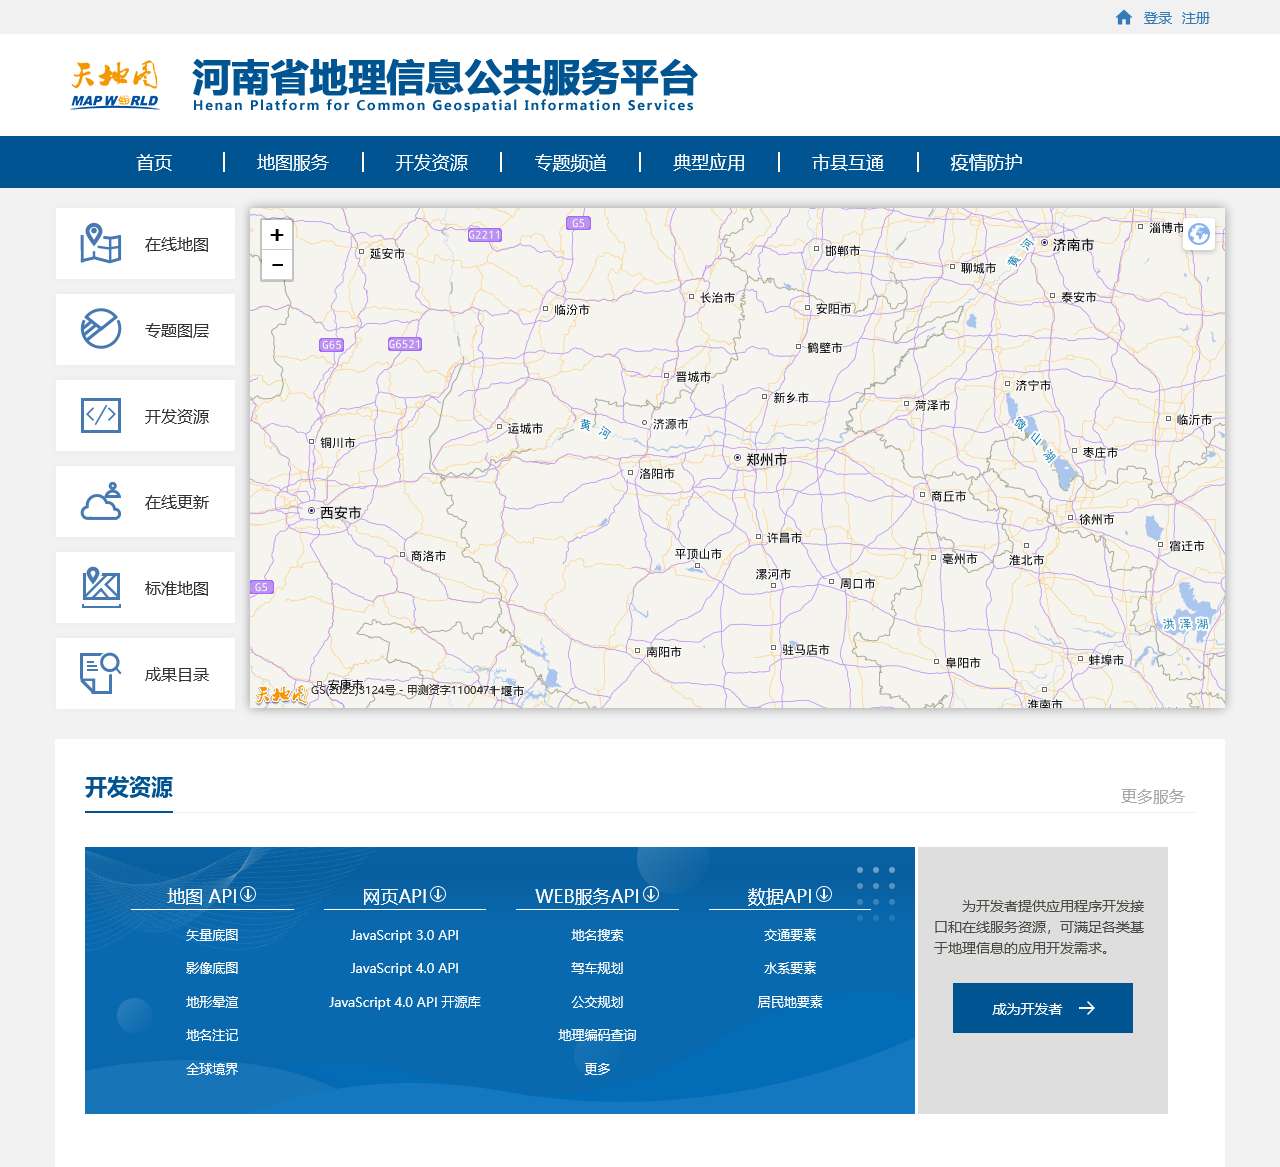Click 西安市 label on the map
1280x1167 pixels.
340,512
